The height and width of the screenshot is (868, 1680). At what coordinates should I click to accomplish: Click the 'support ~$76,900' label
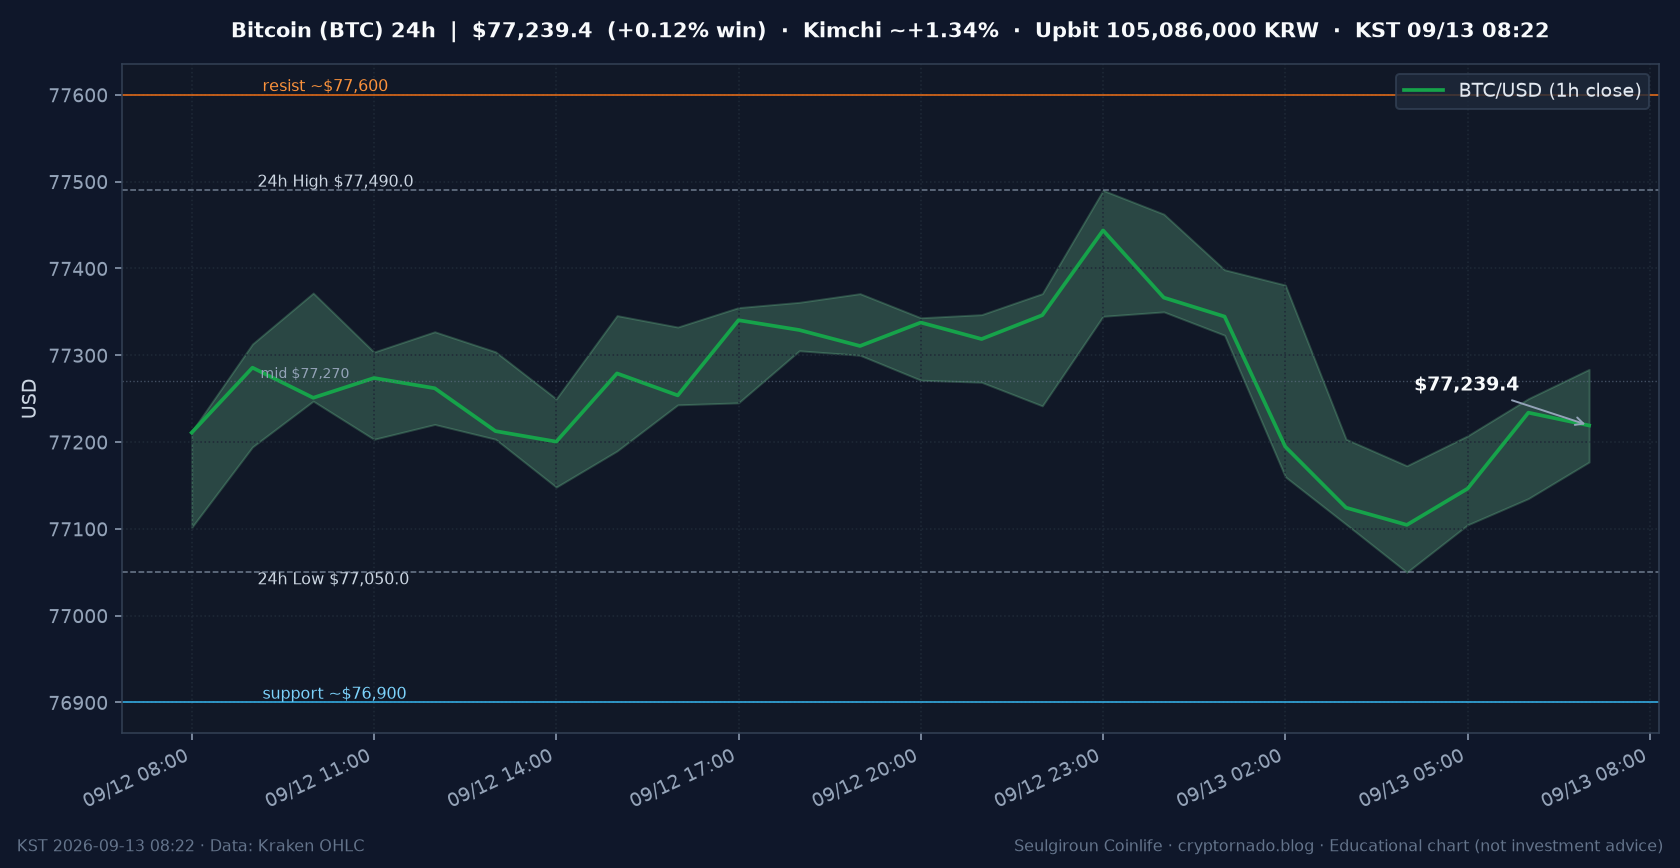(x=334, y=693)
